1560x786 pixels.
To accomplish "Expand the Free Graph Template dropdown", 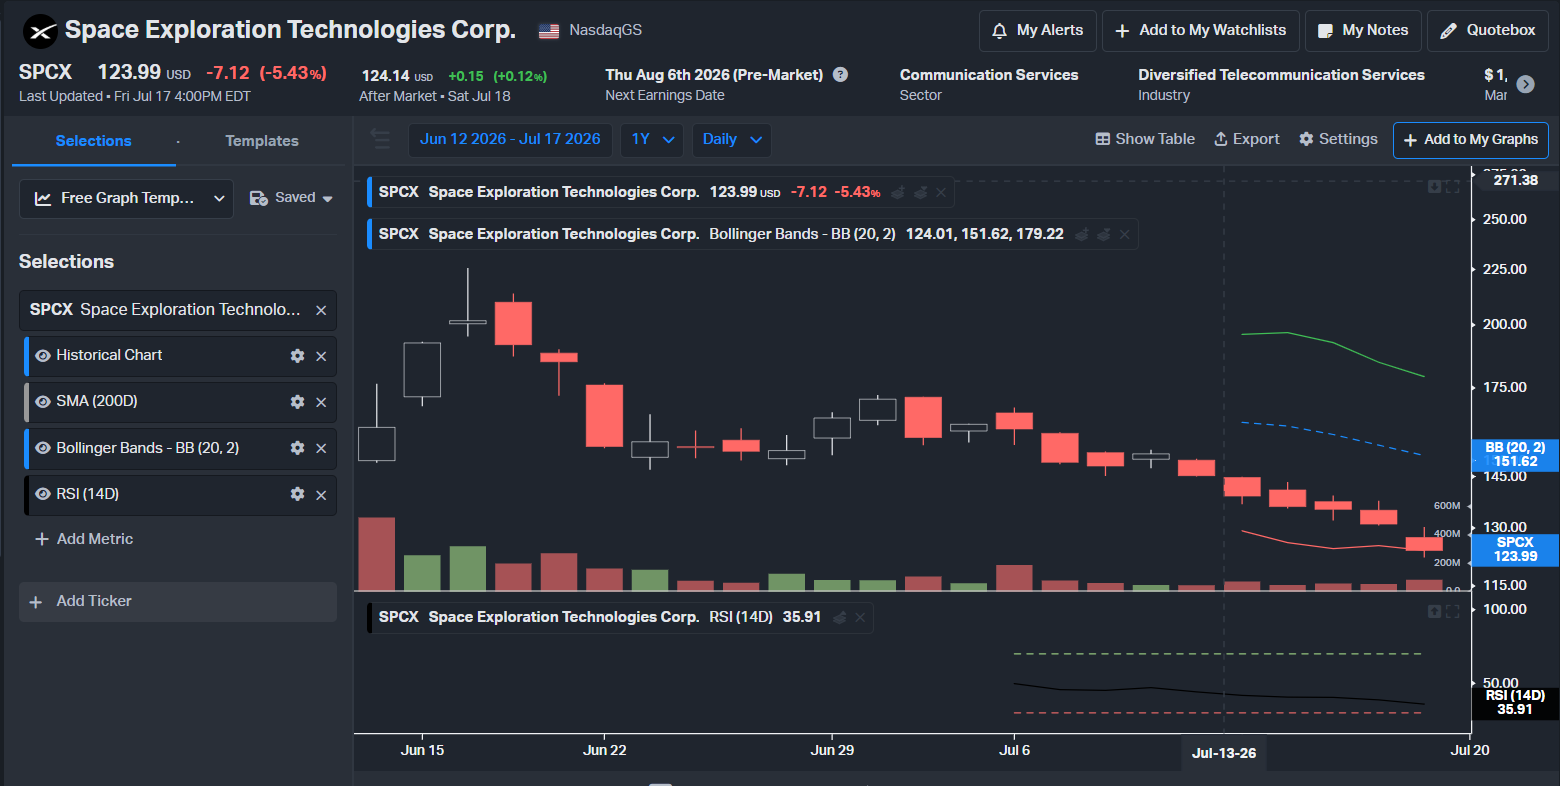I will (x=126, y=198).
